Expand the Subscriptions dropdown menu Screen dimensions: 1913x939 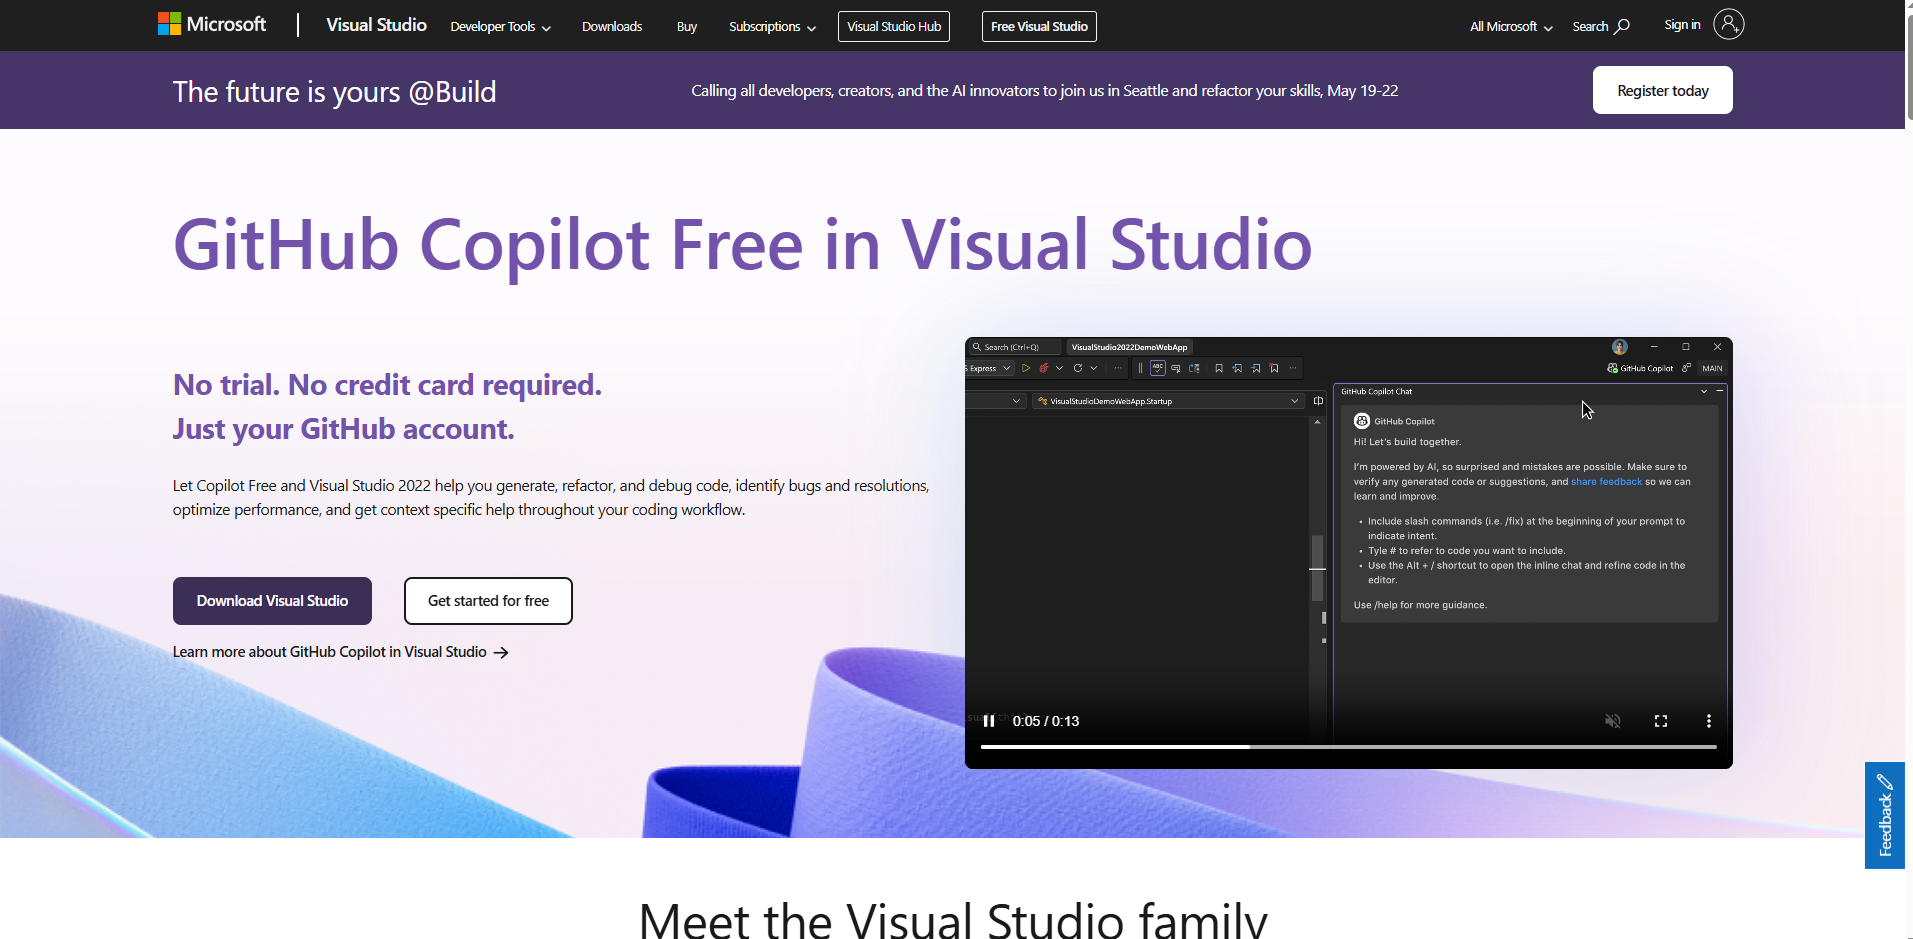click(x=771, y=27)
